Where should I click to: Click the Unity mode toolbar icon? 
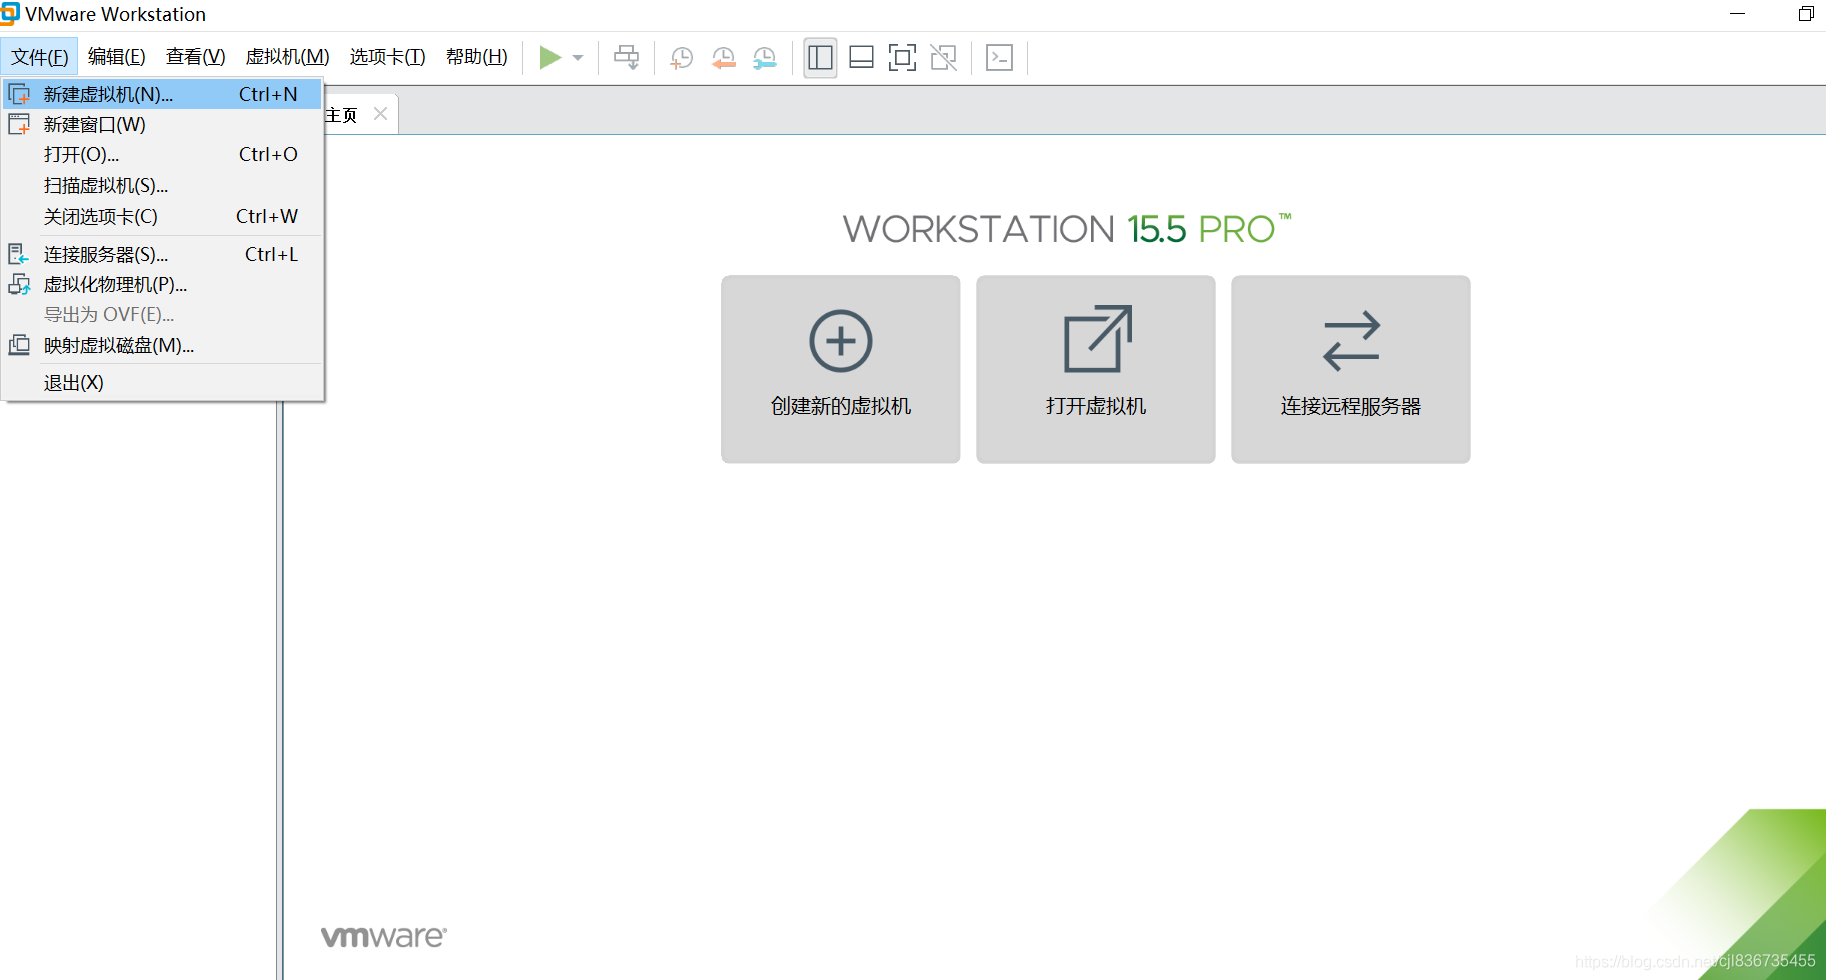[943, 57]
